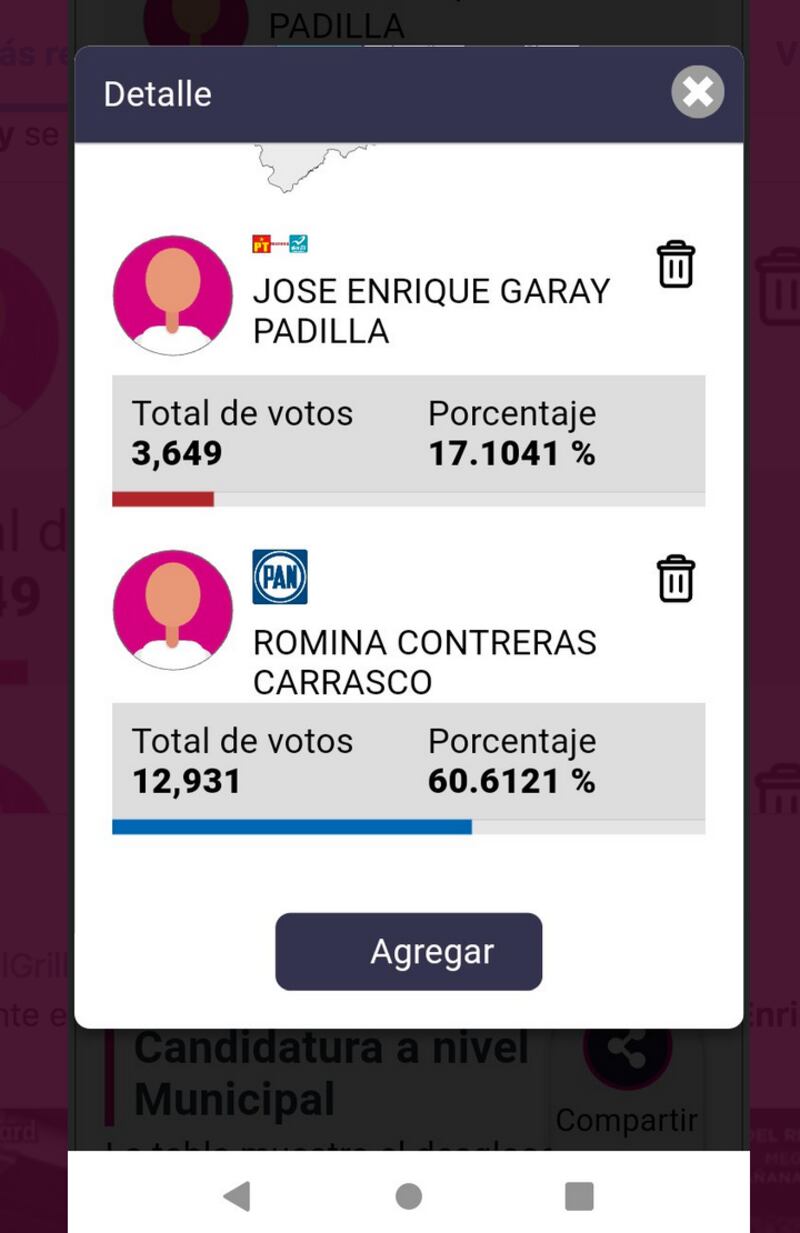Click the PT coalition party logo
Viewport: 800px width, 1233px height.
click(280, 243)
